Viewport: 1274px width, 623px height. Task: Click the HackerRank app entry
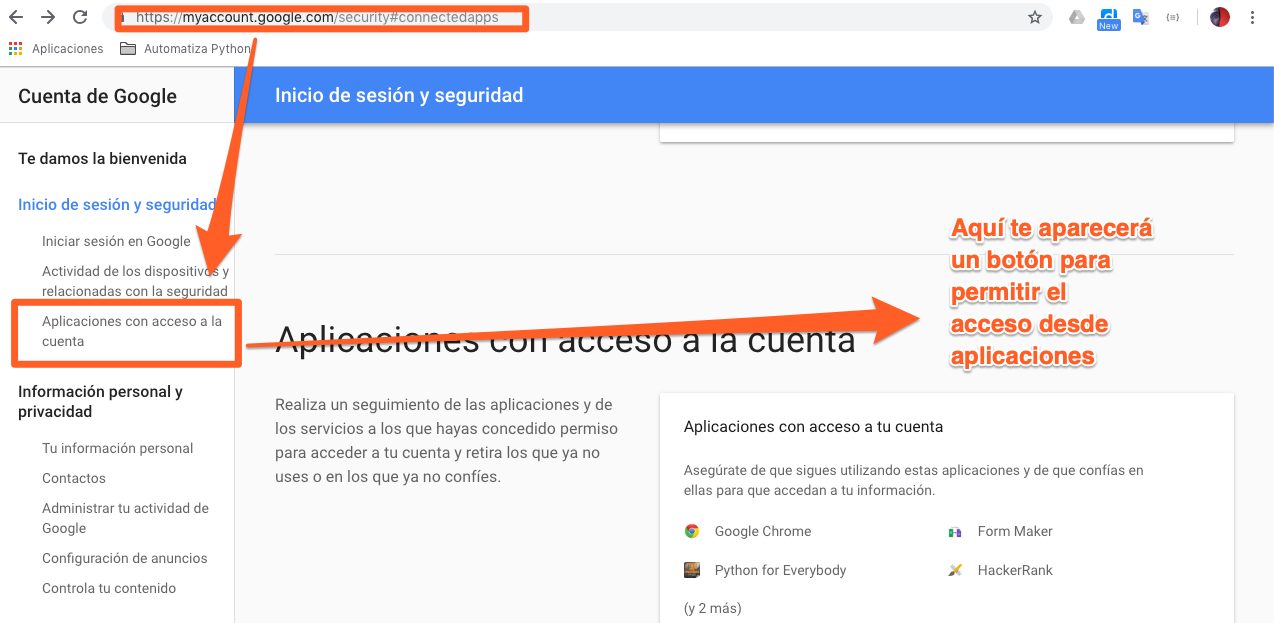click(1014, 570)
